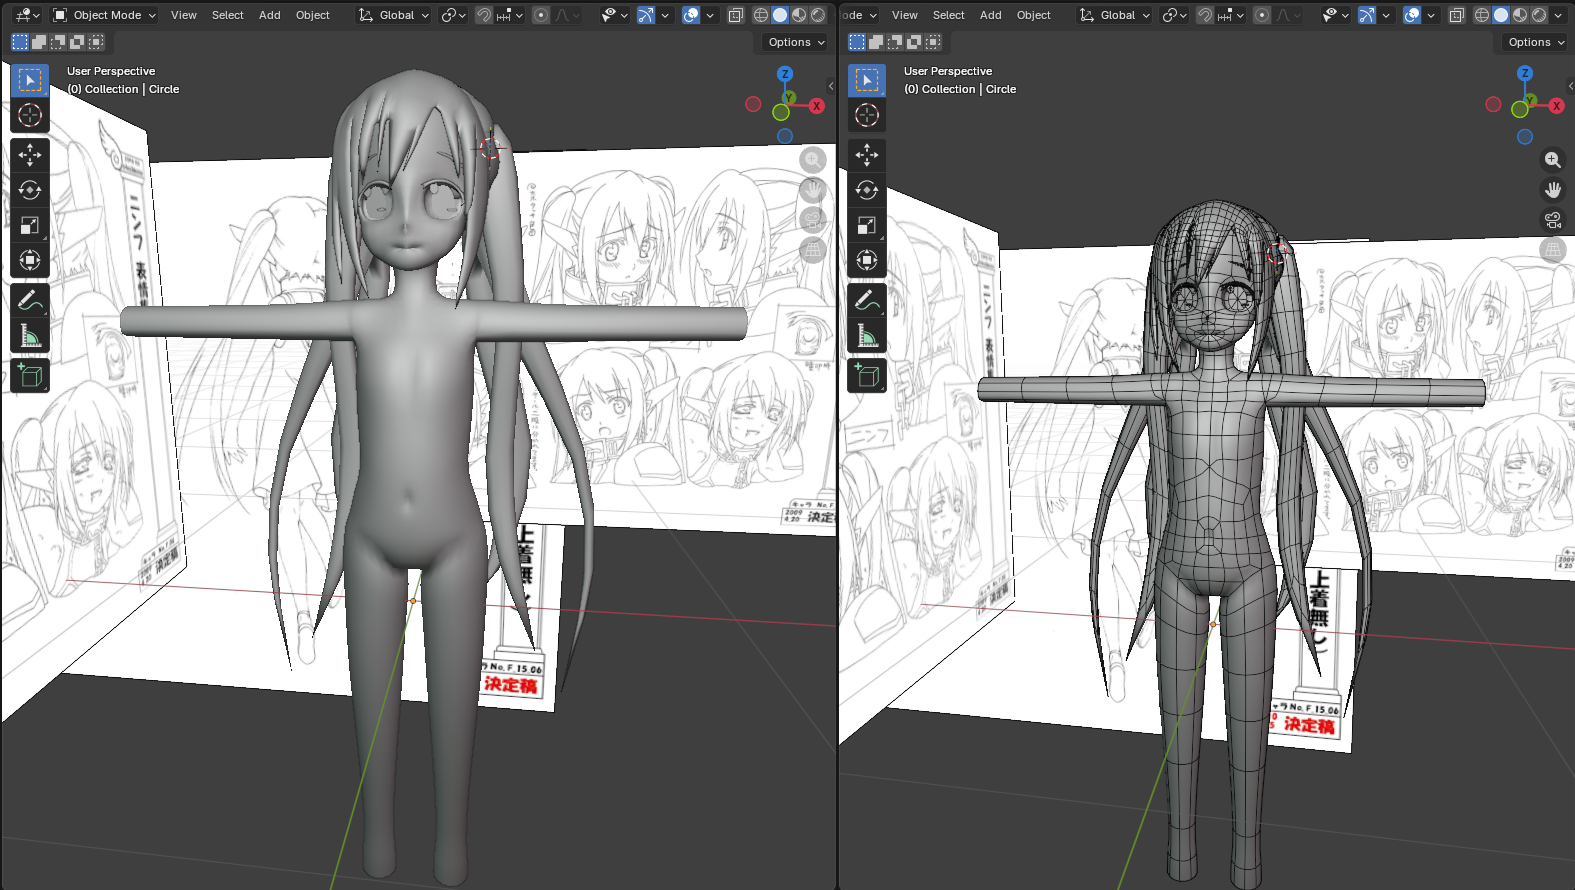Switch to solid shading in left viewport
Screen dimensions: 1575x890
point(780,15)
